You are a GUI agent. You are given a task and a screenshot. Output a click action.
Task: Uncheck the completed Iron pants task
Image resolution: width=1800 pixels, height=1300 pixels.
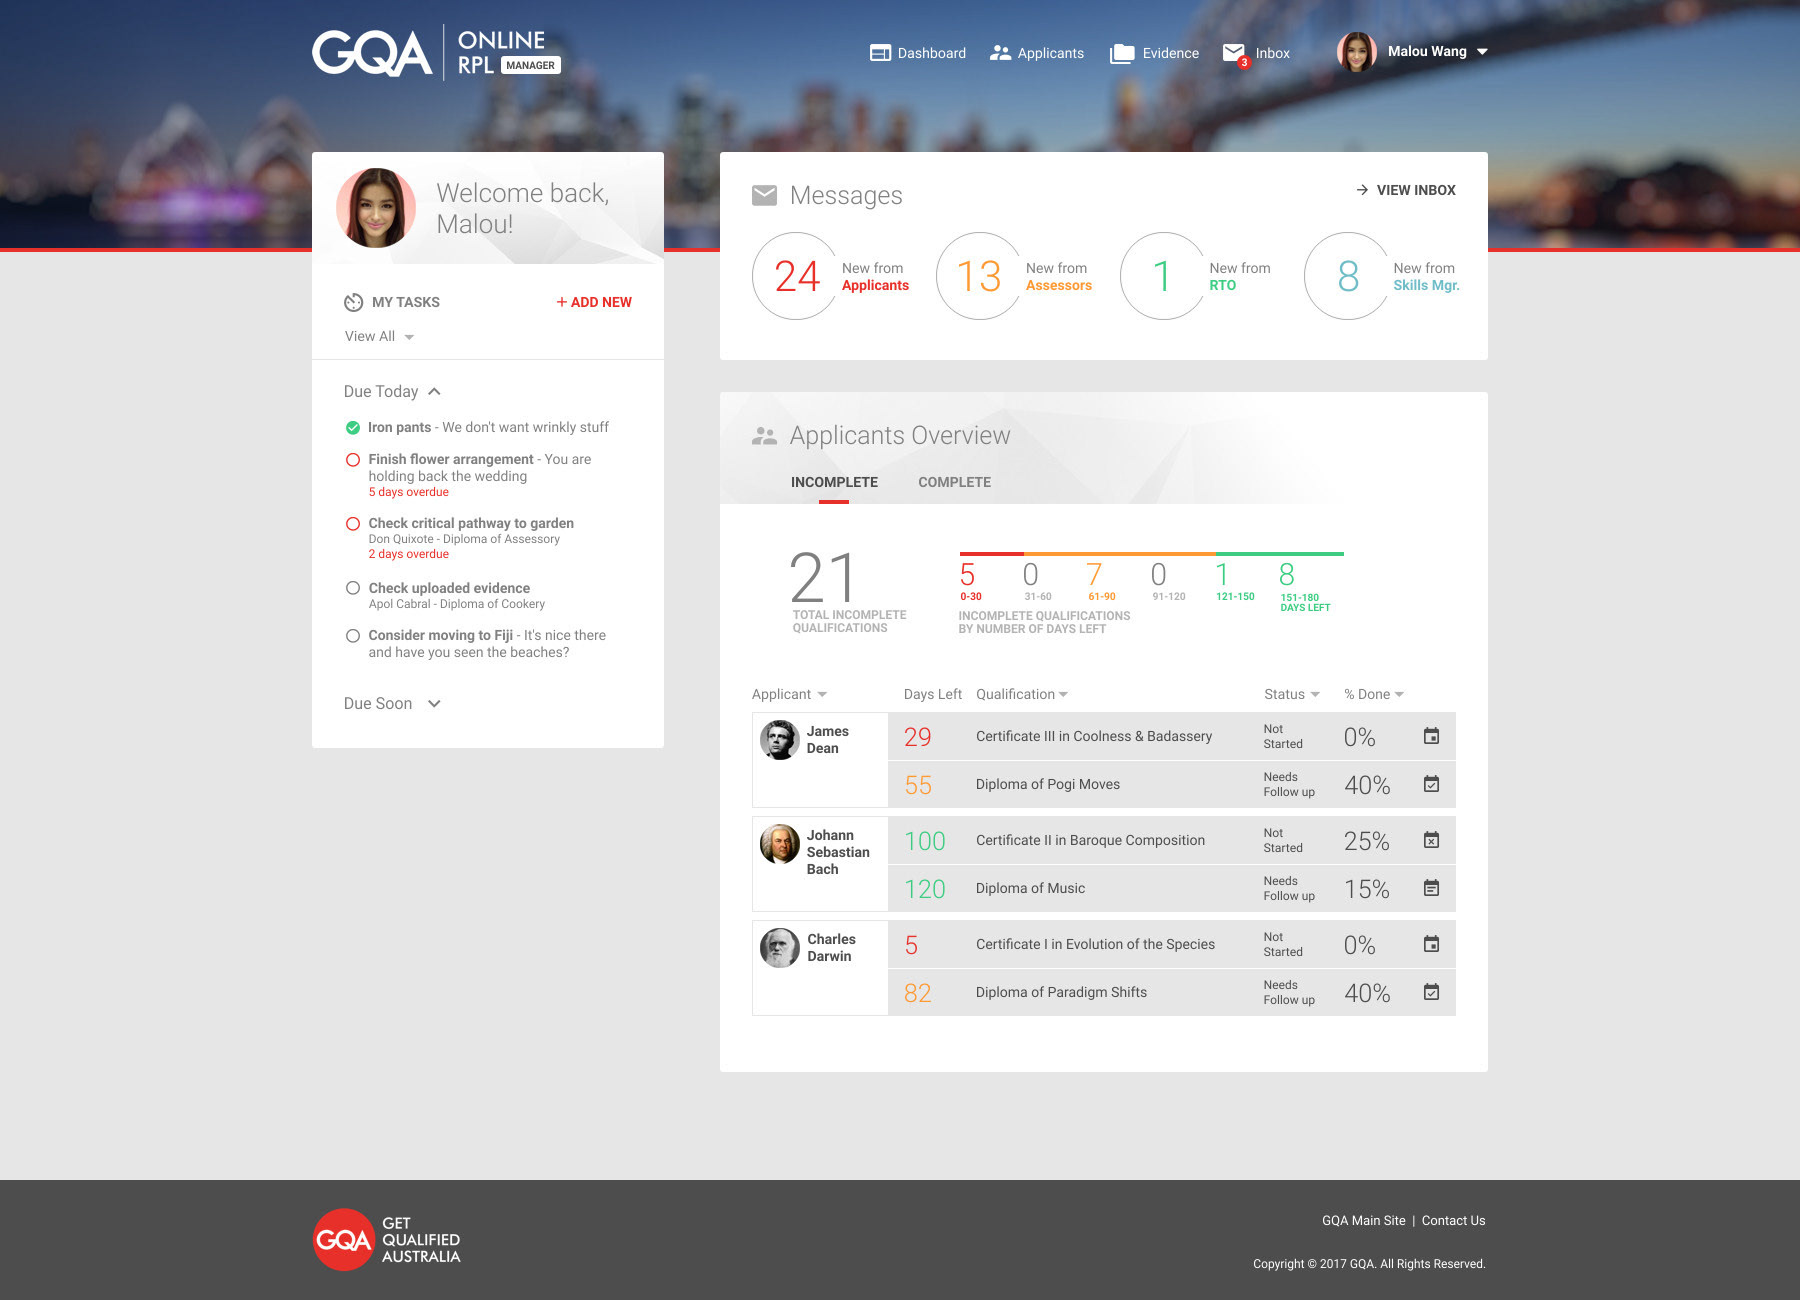coord(352,428)
